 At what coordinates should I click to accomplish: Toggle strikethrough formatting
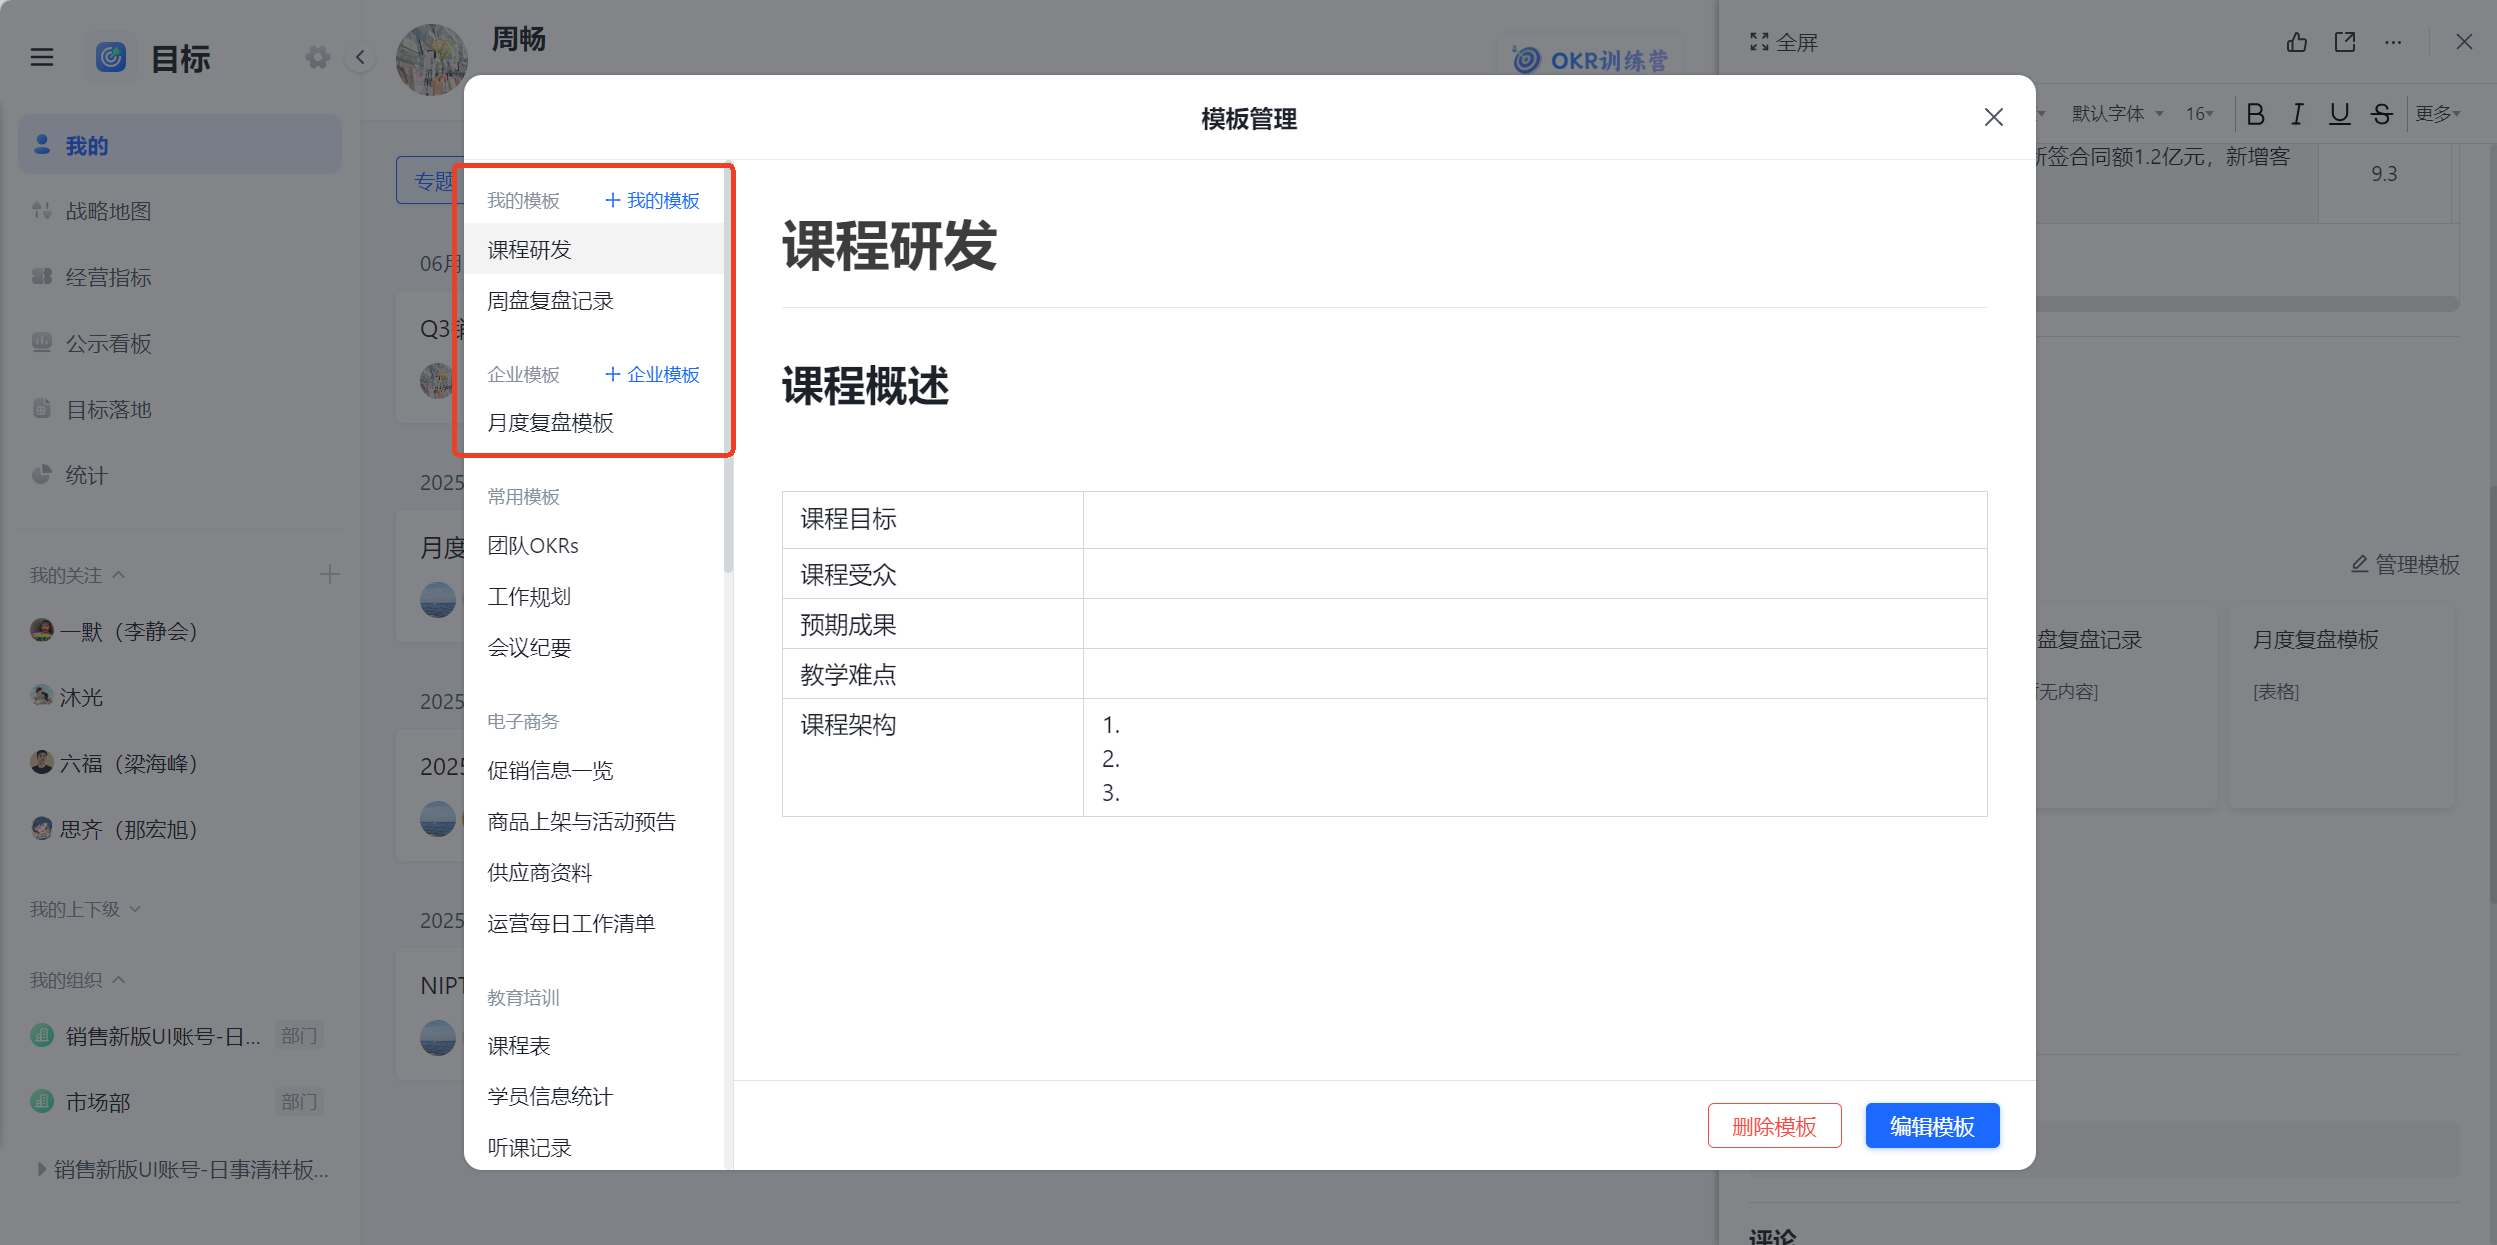point(2381,114)
